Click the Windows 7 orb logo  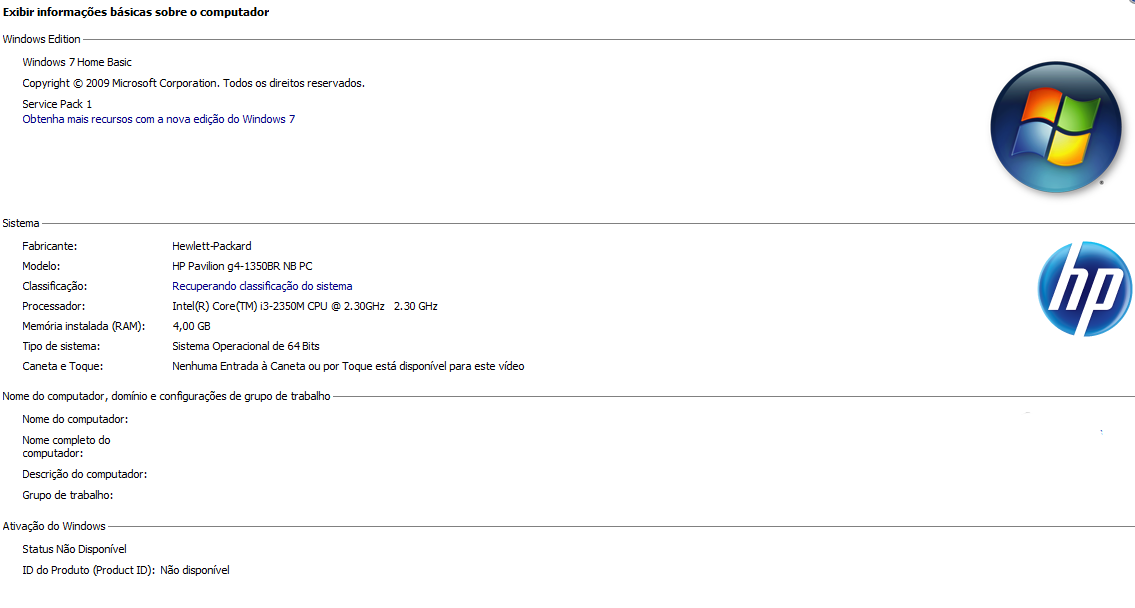tap(1056, 127)
